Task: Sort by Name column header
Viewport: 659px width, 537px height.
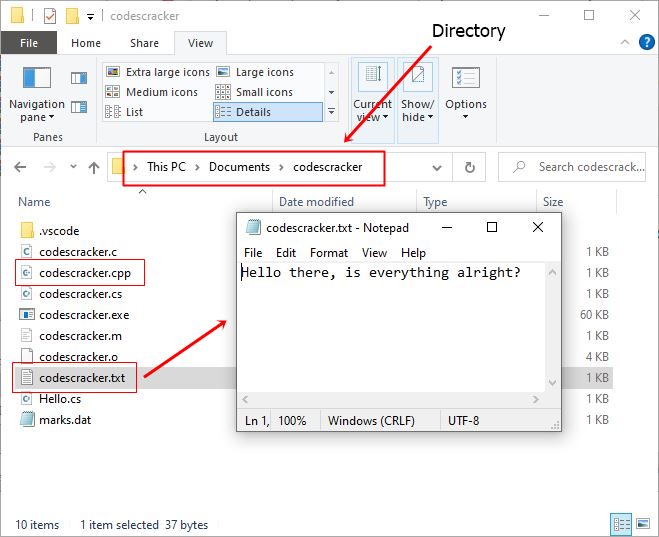Action: (x=34, y=202)
